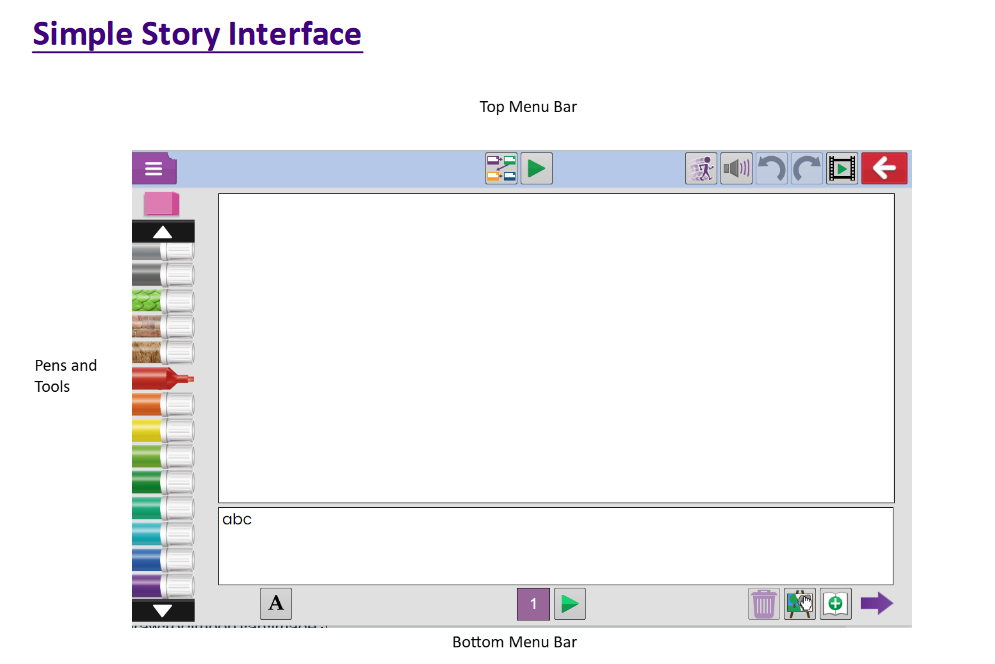Go to next page with purple arrow
The image size is (995, 664).
[876, 604]
